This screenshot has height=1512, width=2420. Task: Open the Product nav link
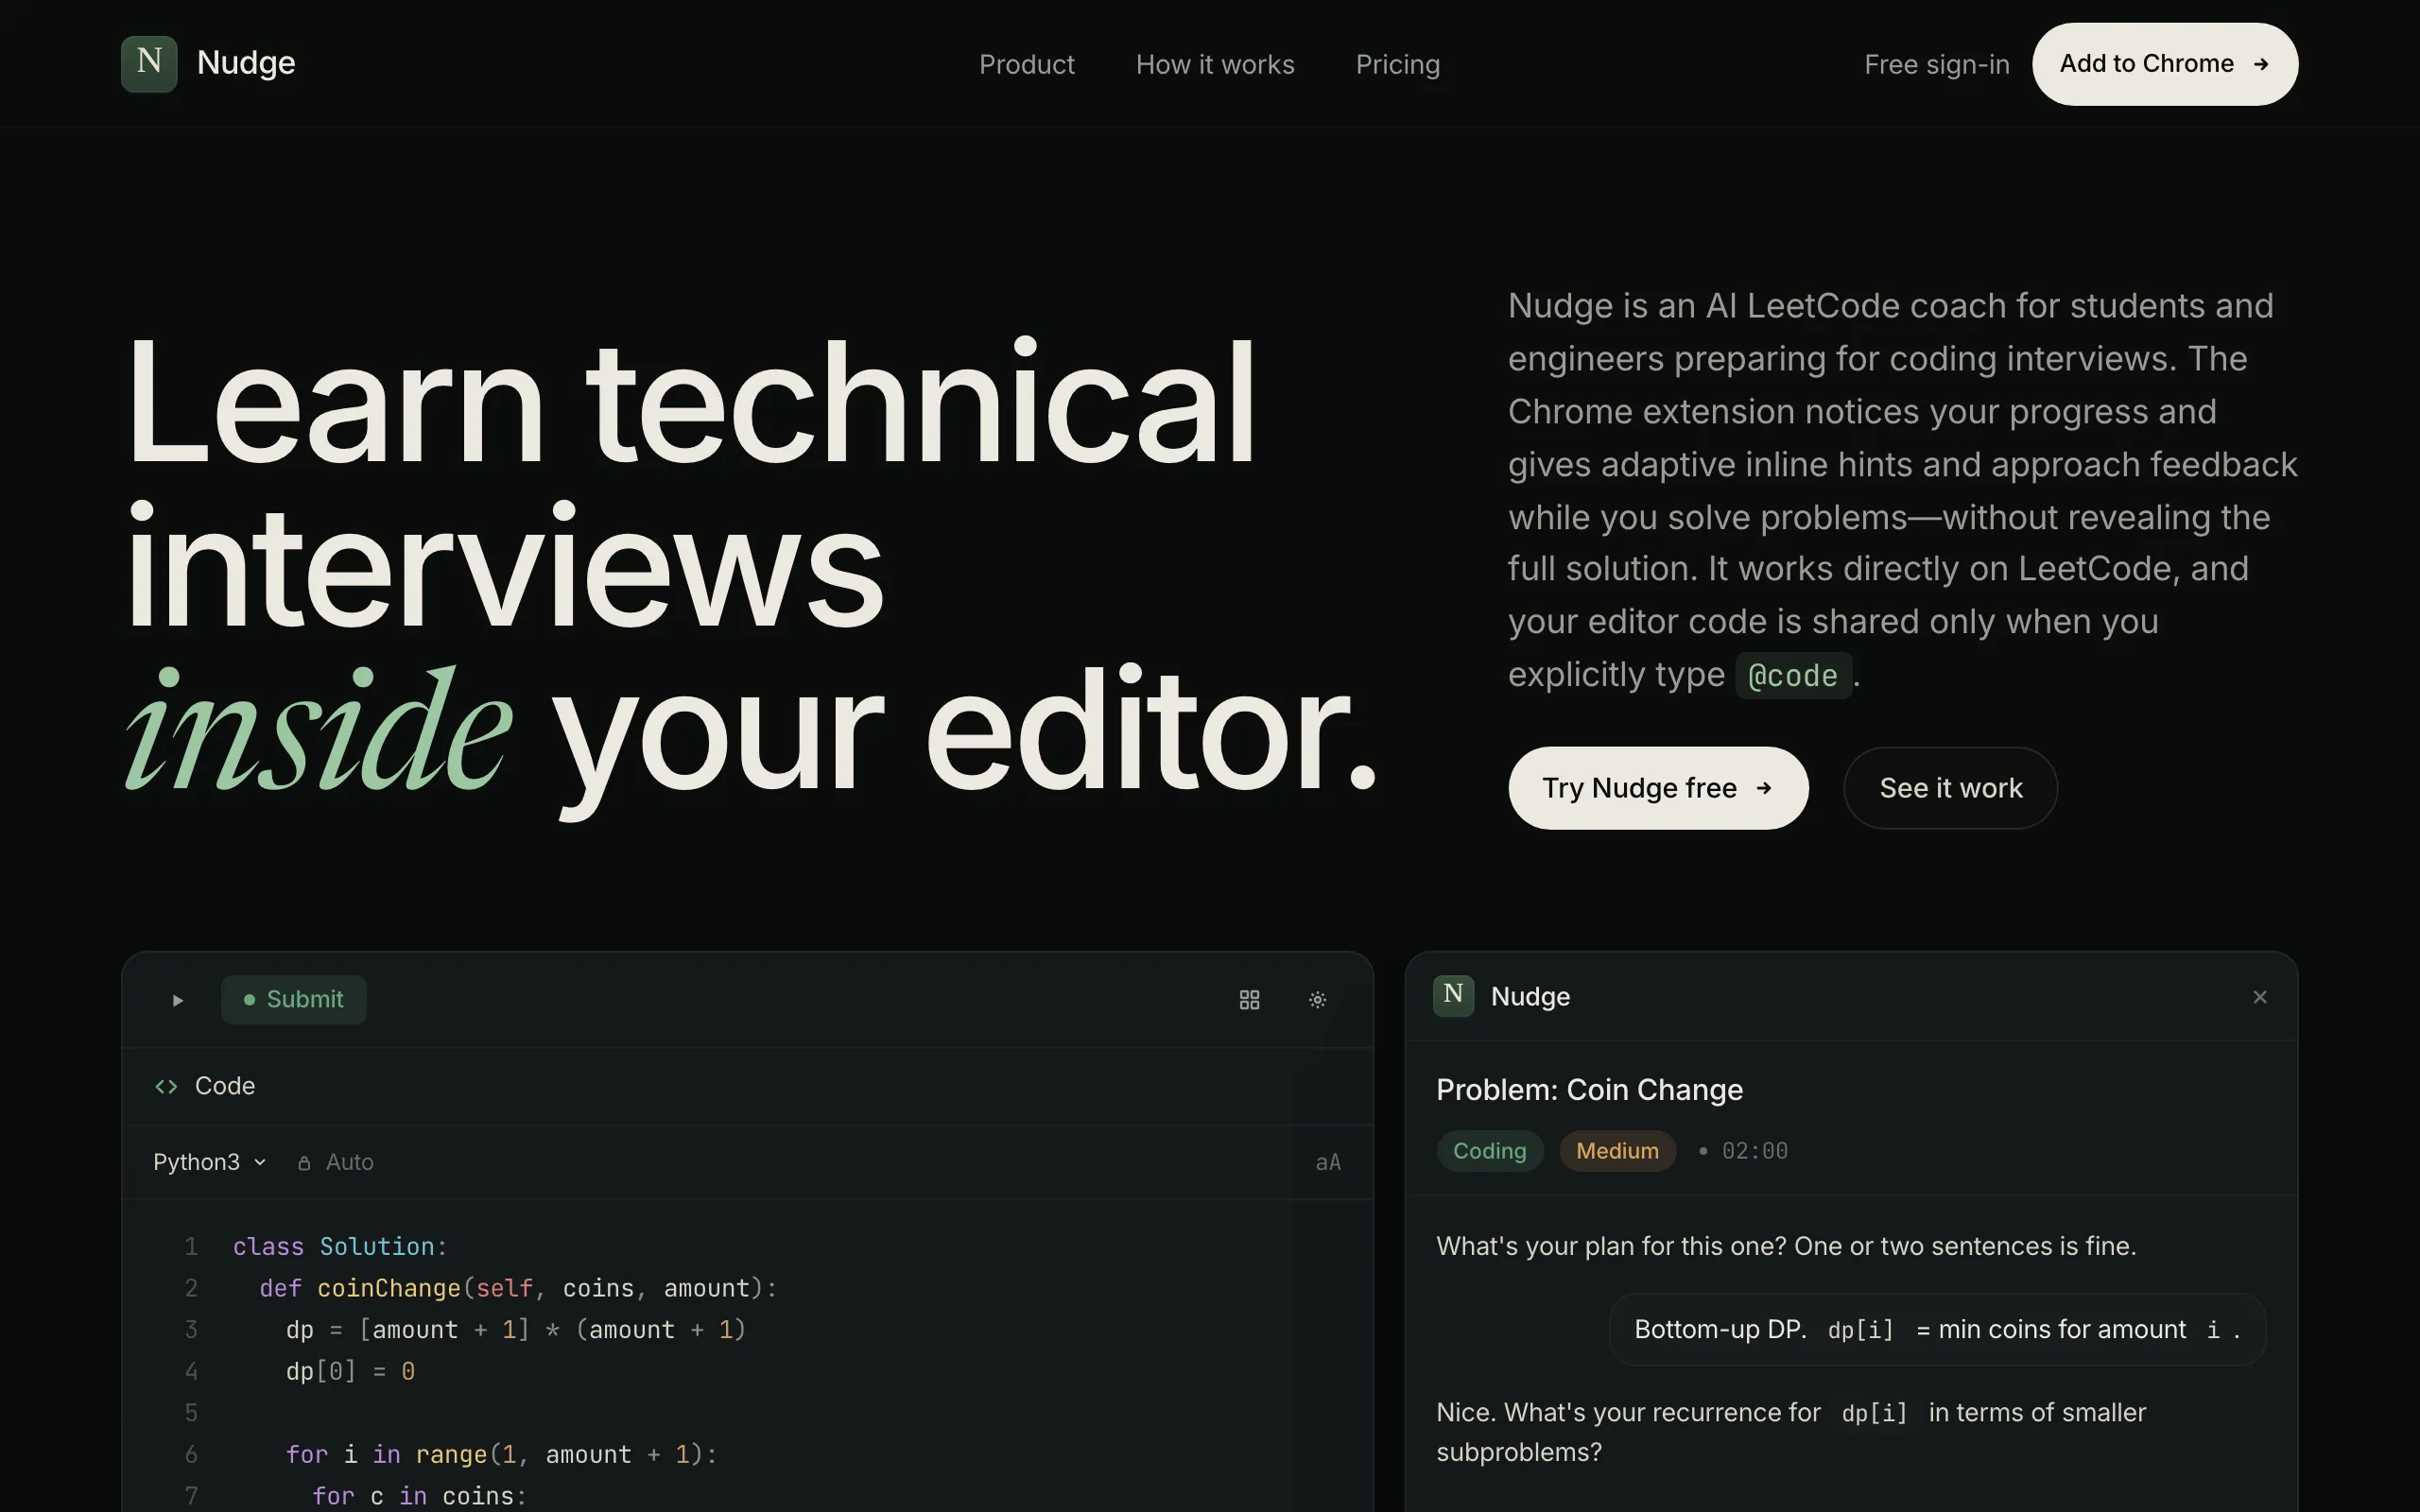tap(1026, 65)
